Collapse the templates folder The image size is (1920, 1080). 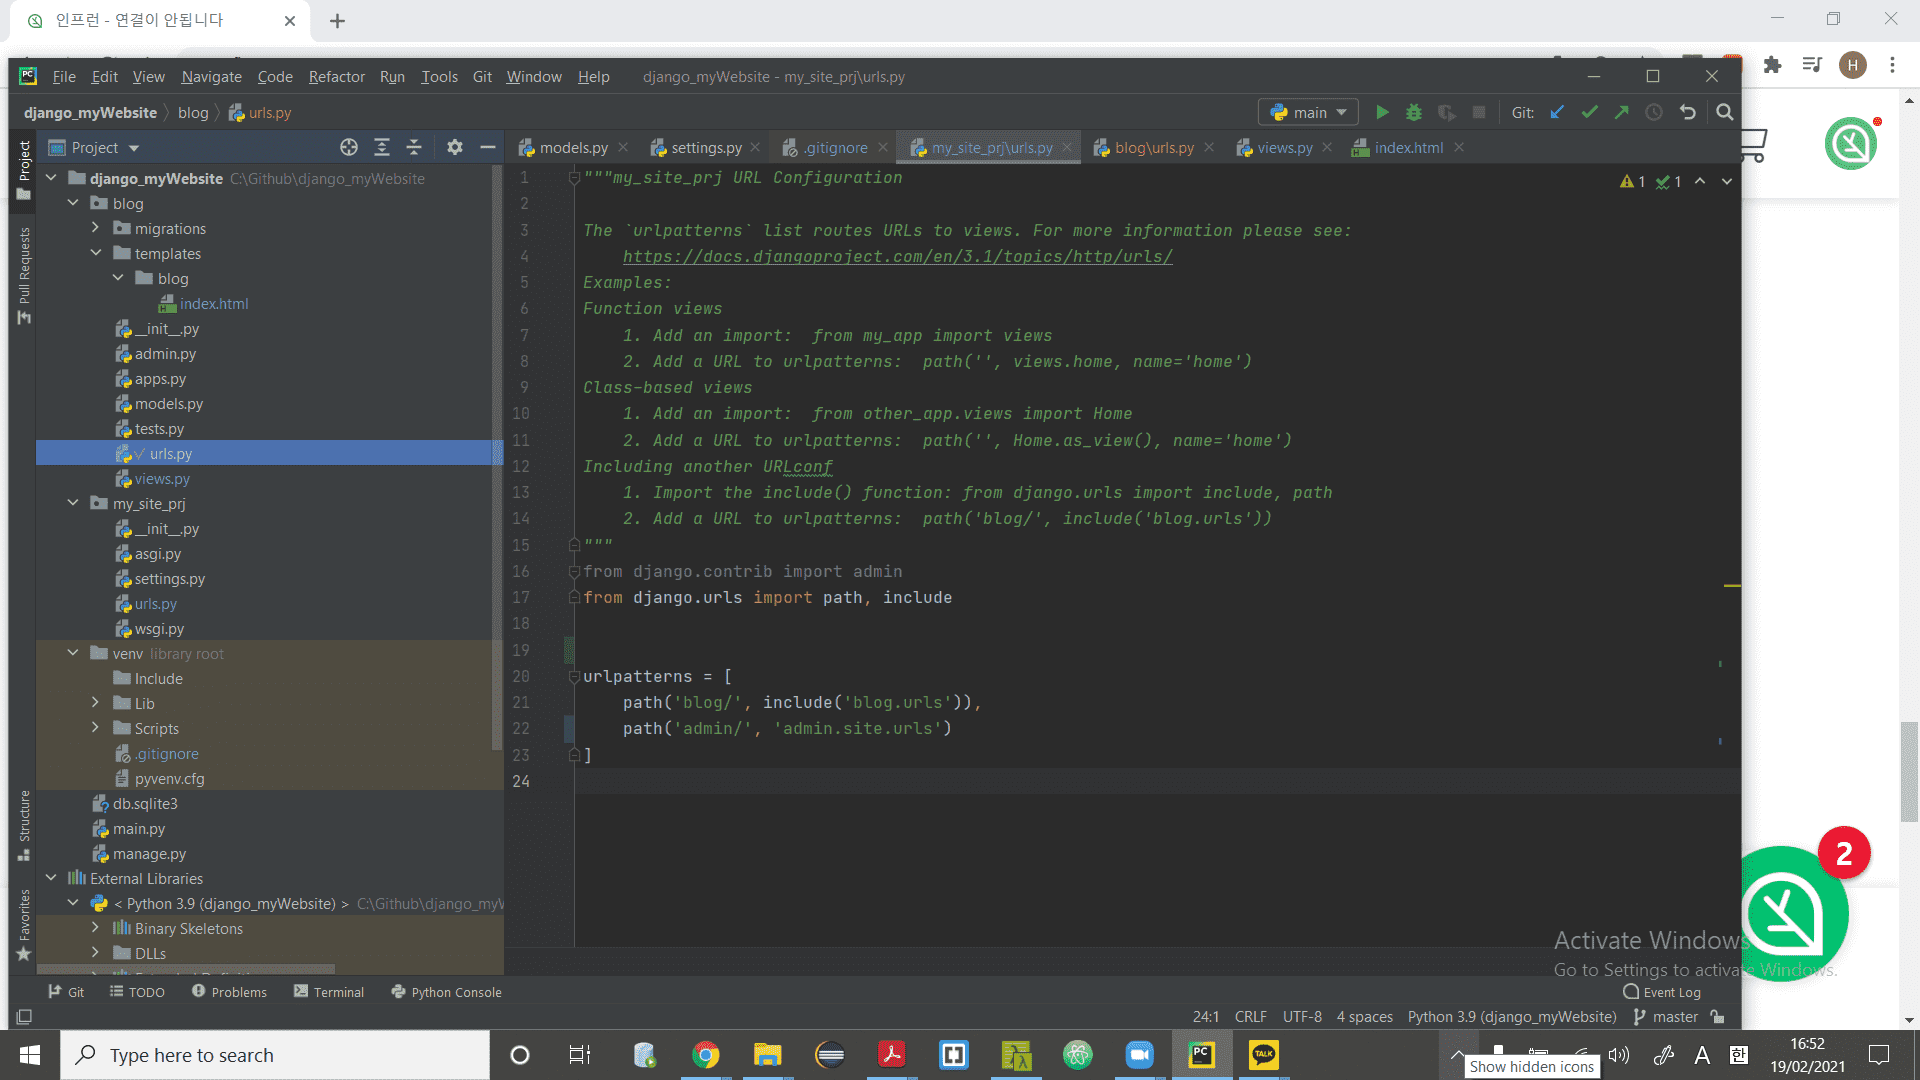(x=95, y=253)
